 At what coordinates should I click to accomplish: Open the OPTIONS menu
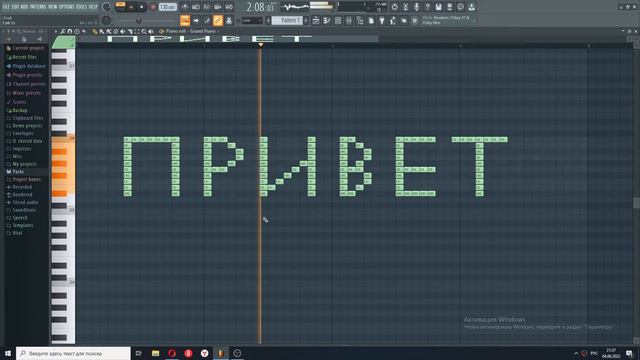pos(67,7)
